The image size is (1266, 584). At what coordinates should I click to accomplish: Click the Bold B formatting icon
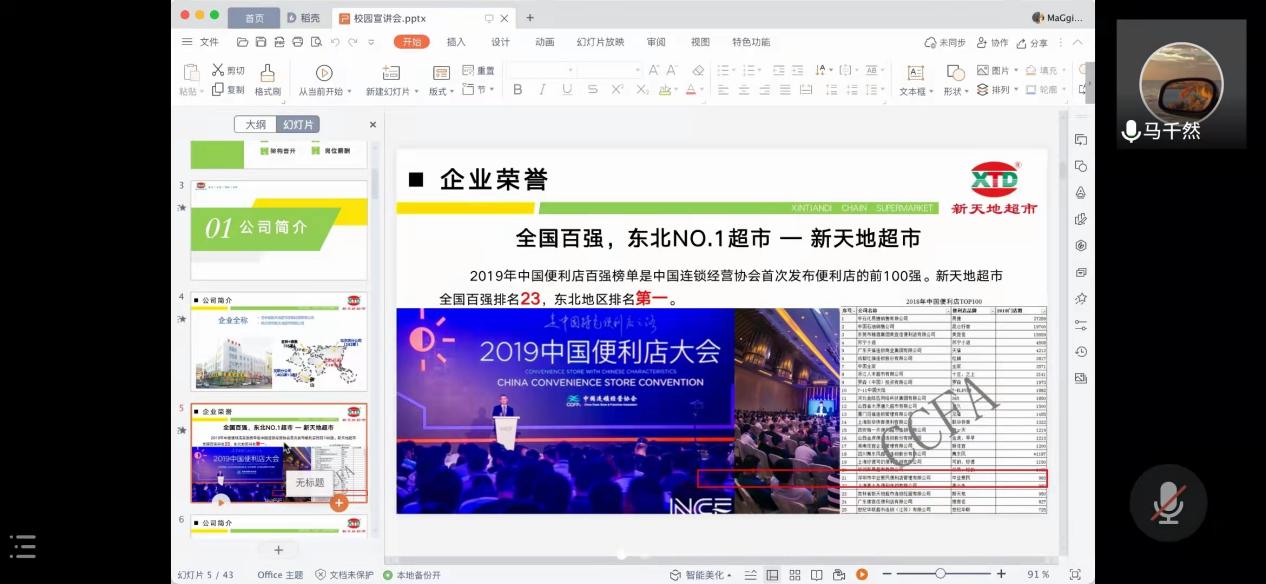517,90
